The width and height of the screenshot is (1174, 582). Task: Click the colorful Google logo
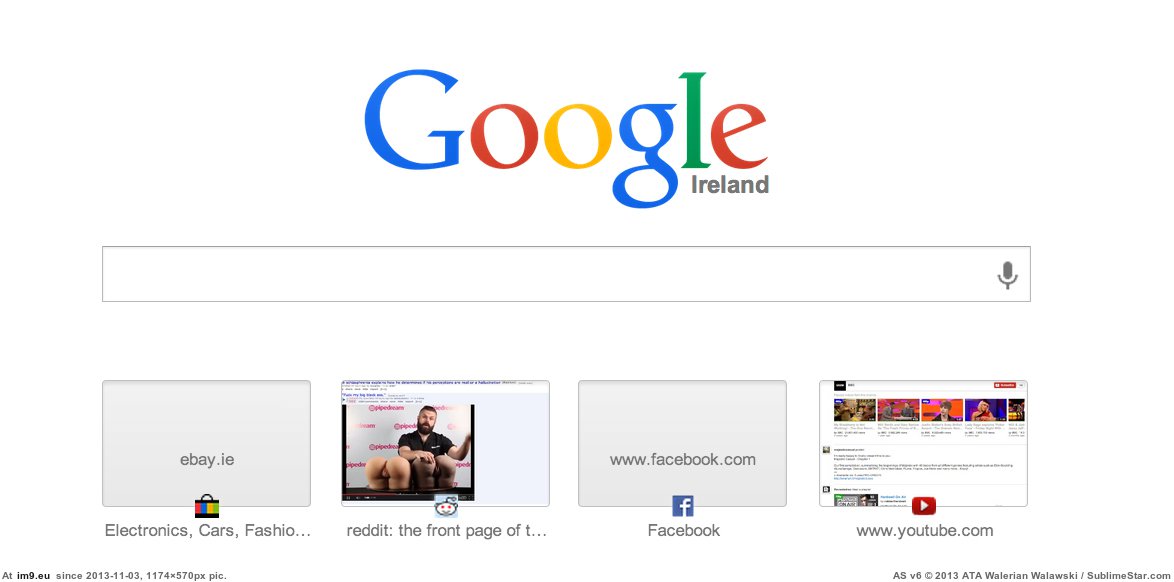(567, 139)
